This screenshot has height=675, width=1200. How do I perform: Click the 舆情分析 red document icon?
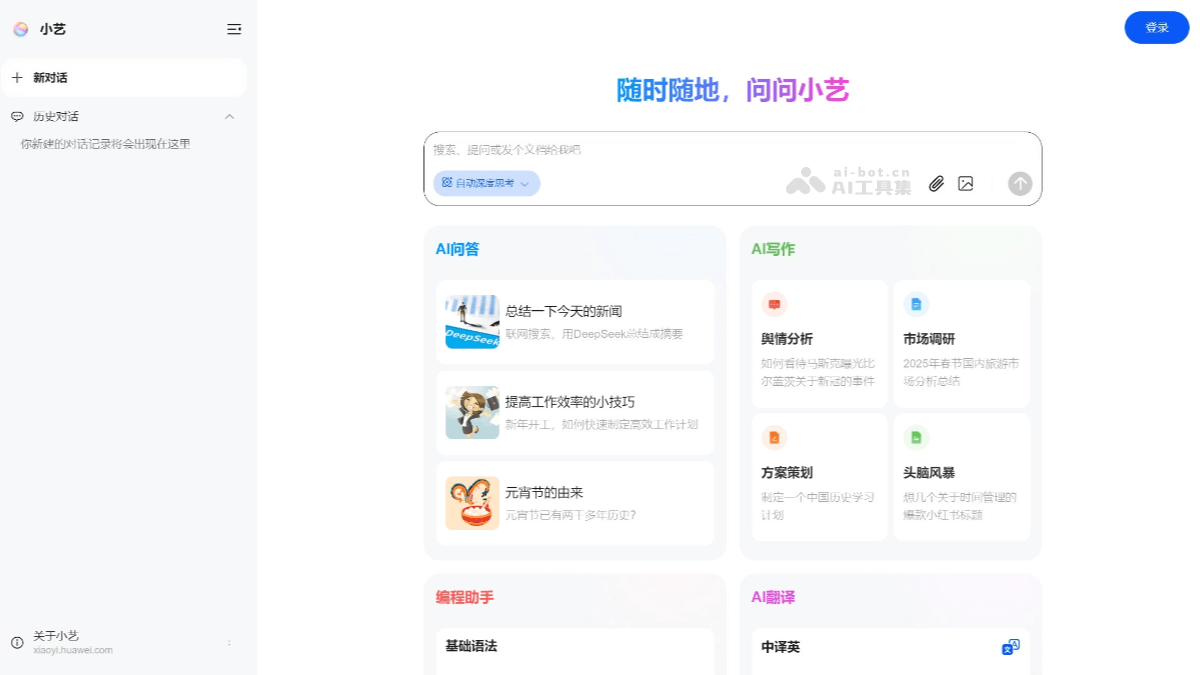point(773,304)
